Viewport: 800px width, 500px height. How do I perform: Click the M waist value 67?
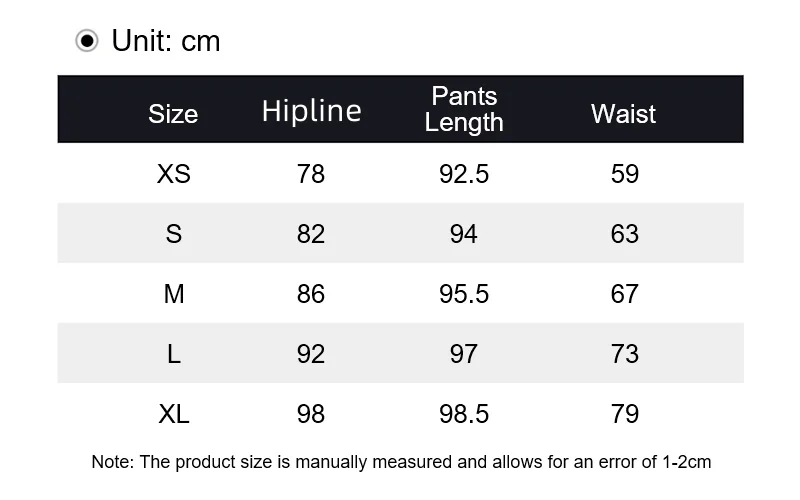click(x=624, y=294)
